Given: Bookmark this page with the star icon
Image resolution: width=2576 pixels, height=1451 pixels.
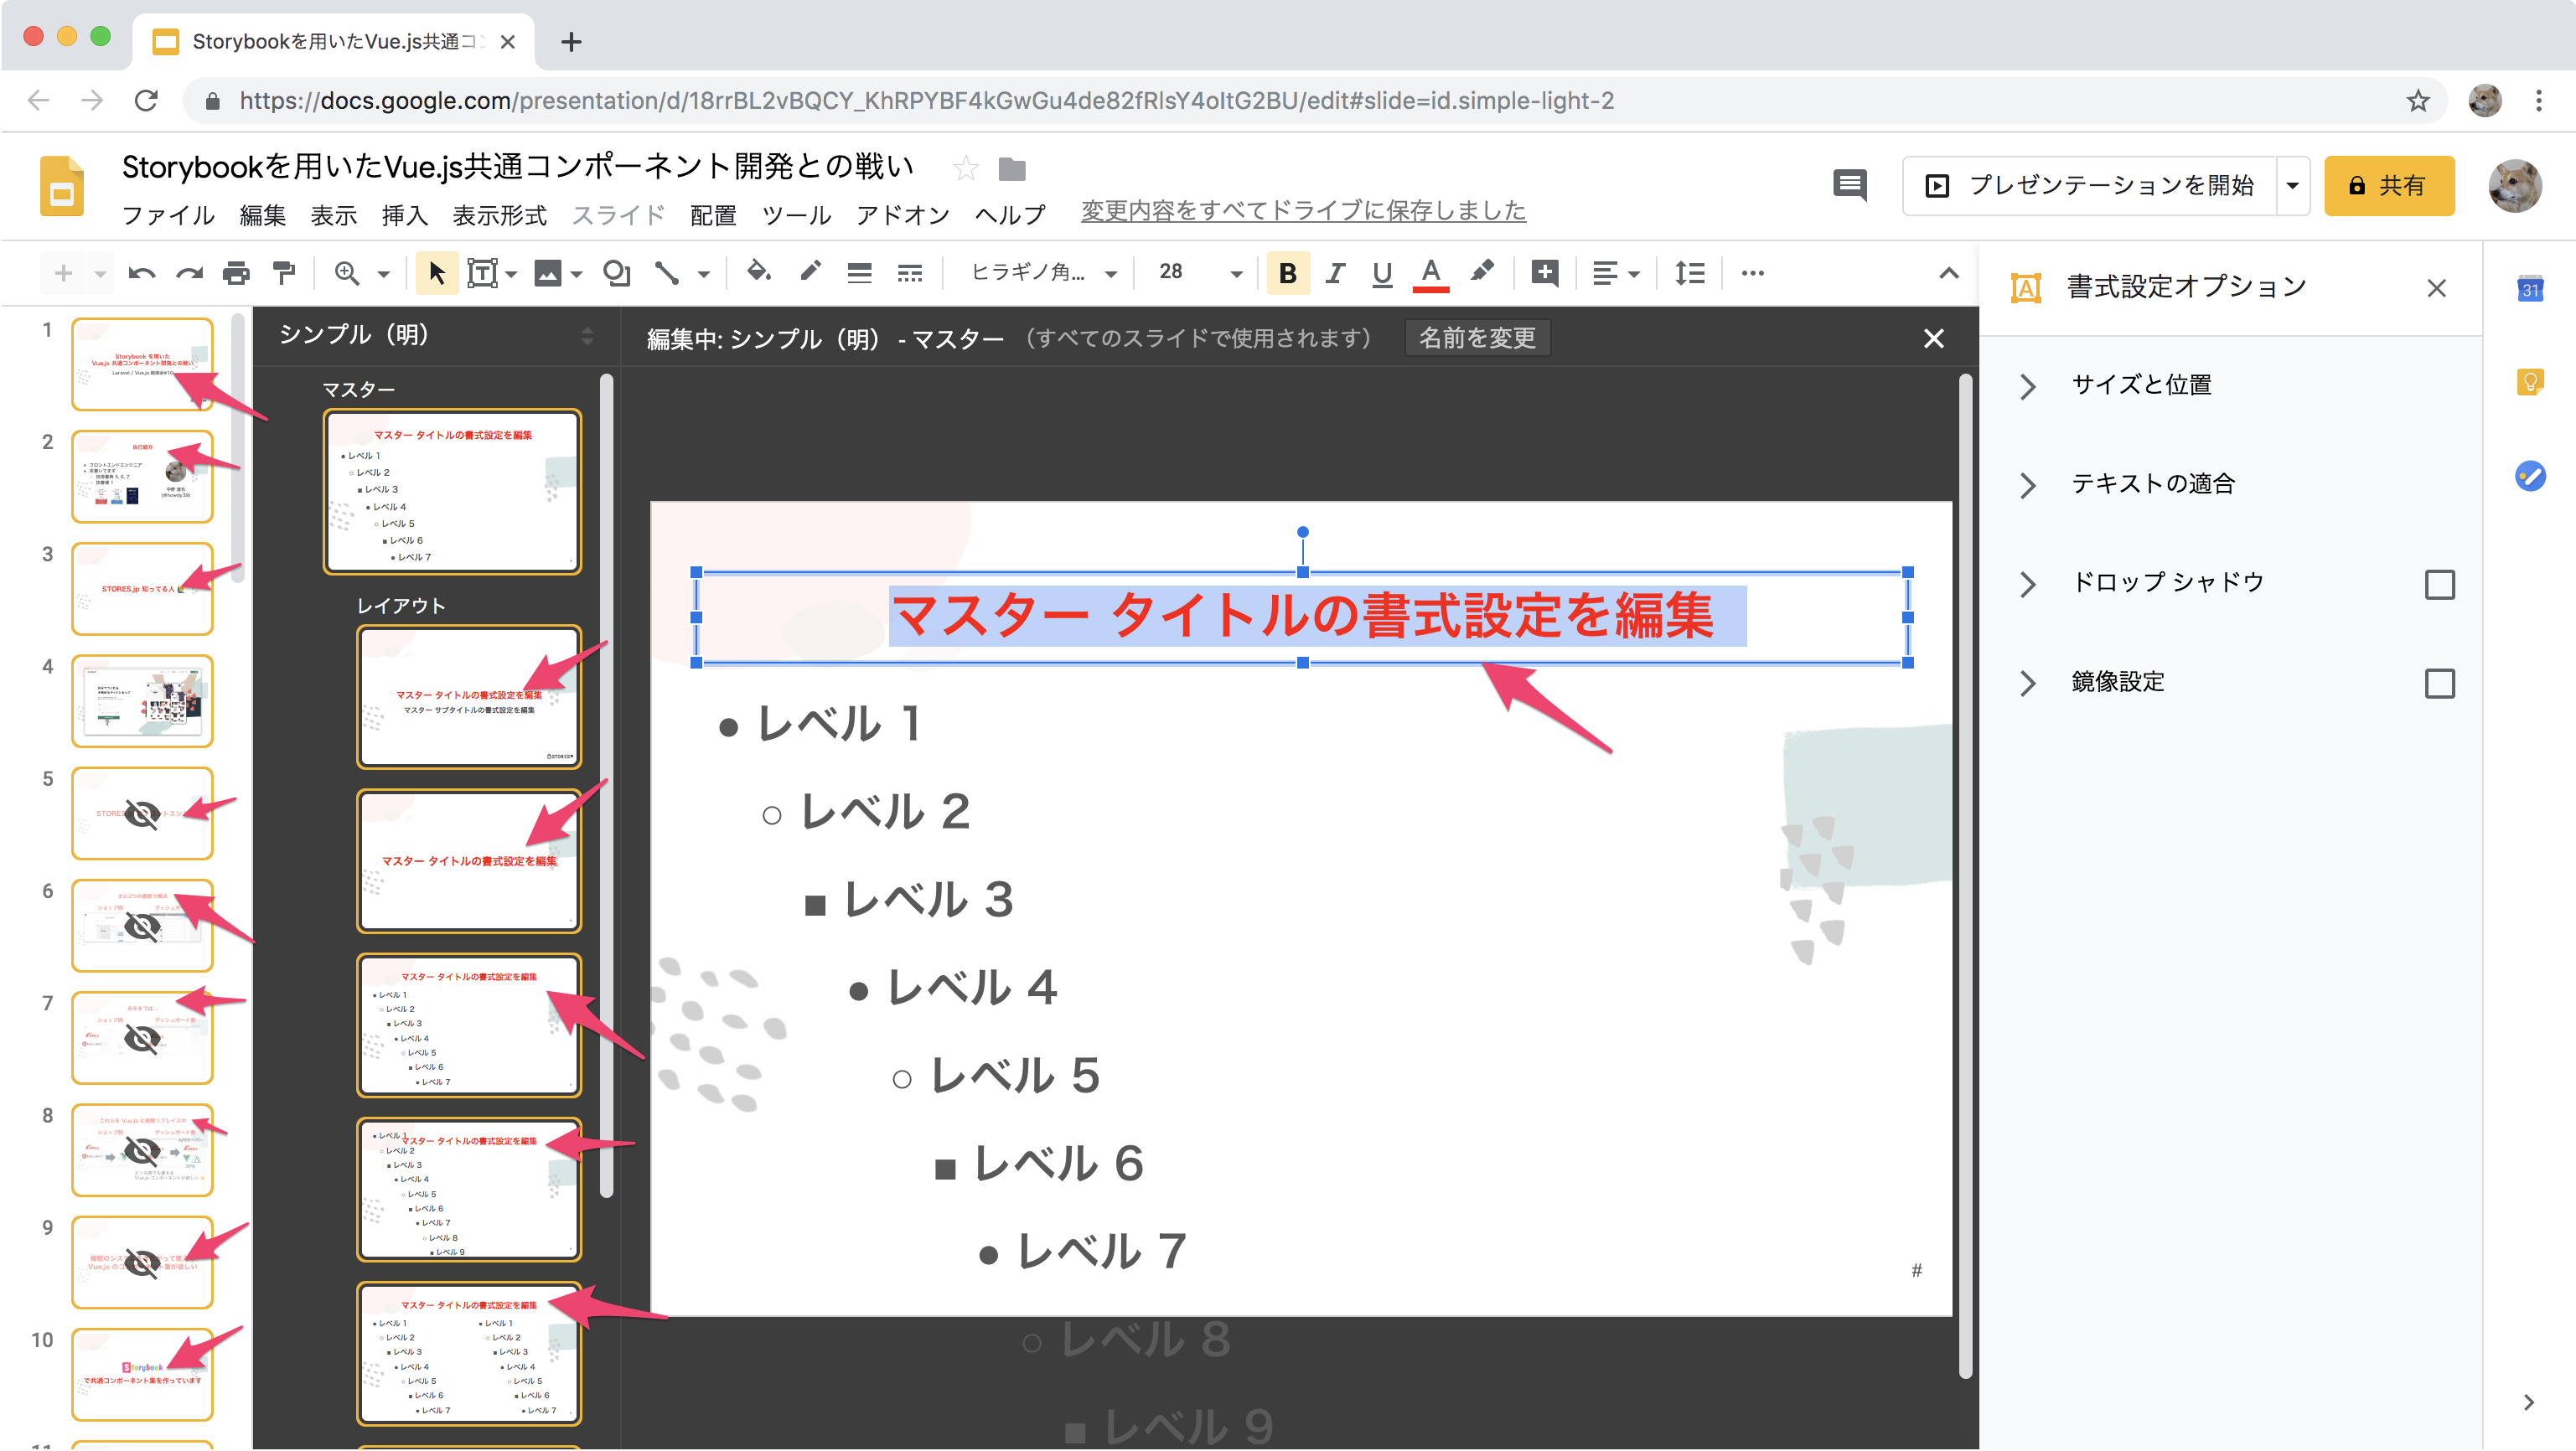Looking at the screenshot, I should coord(2417,101).
